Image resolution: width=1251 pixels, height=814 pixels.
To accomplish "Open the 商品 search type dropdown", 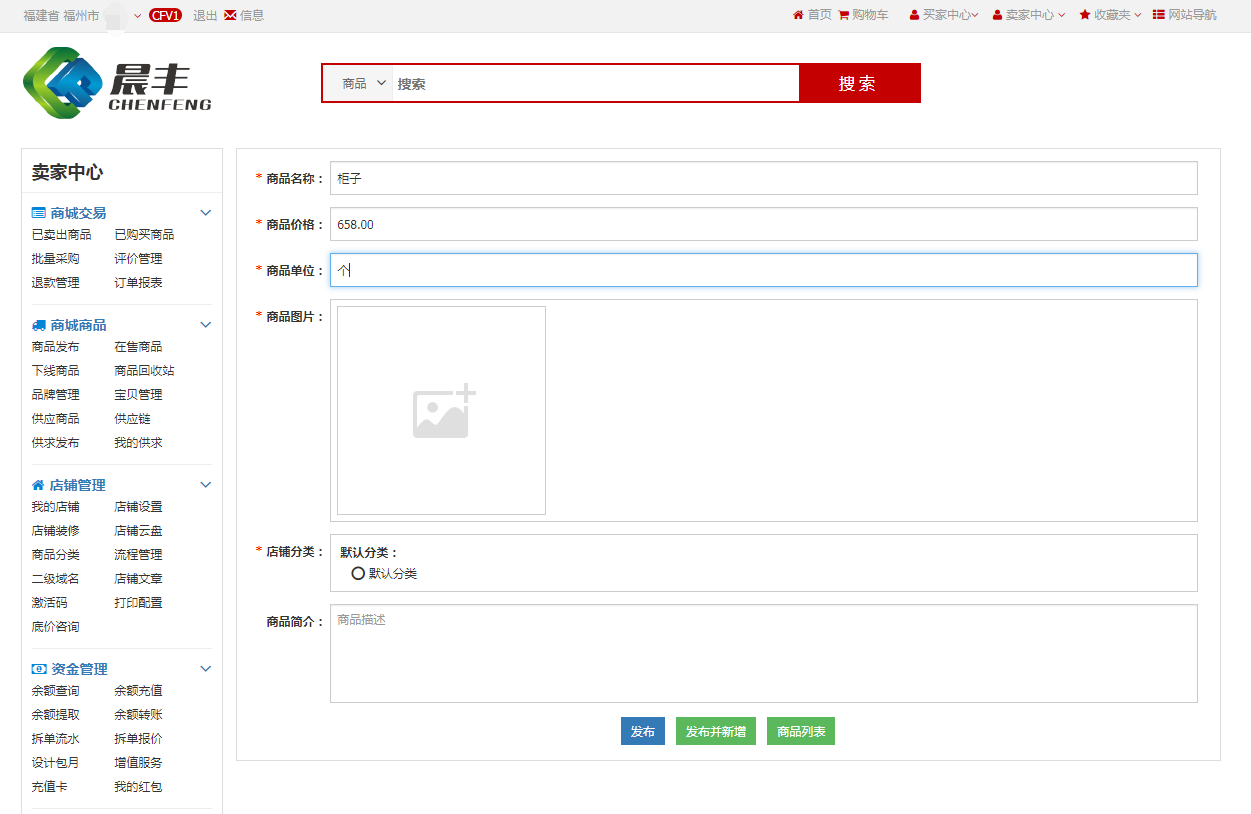I will tap(364, 84).
